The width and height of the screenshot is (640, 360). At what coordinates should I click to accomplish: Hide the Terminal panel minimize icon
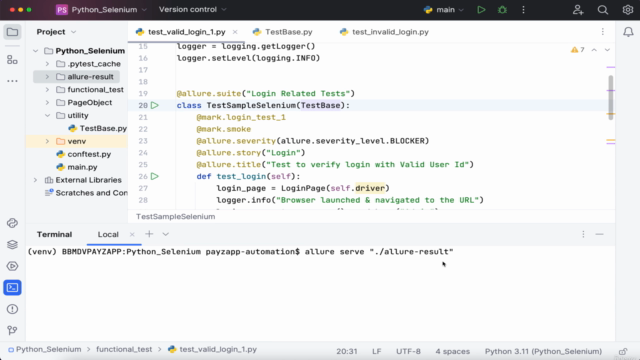click(x=599, y=234)
